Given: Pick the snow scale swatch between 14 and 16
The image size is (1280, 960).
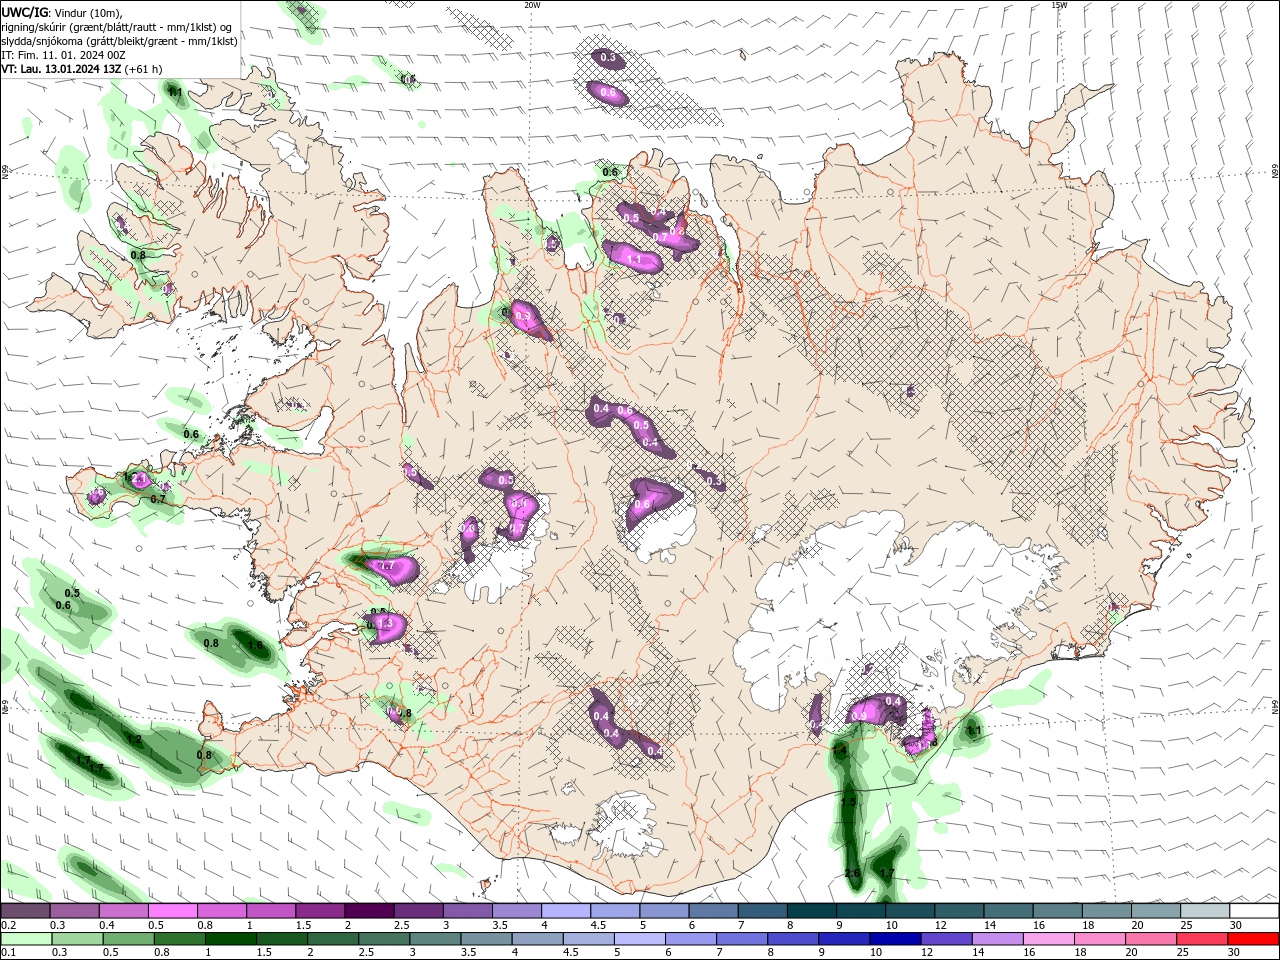Looking at the screenshot, I should [1007, 911].
